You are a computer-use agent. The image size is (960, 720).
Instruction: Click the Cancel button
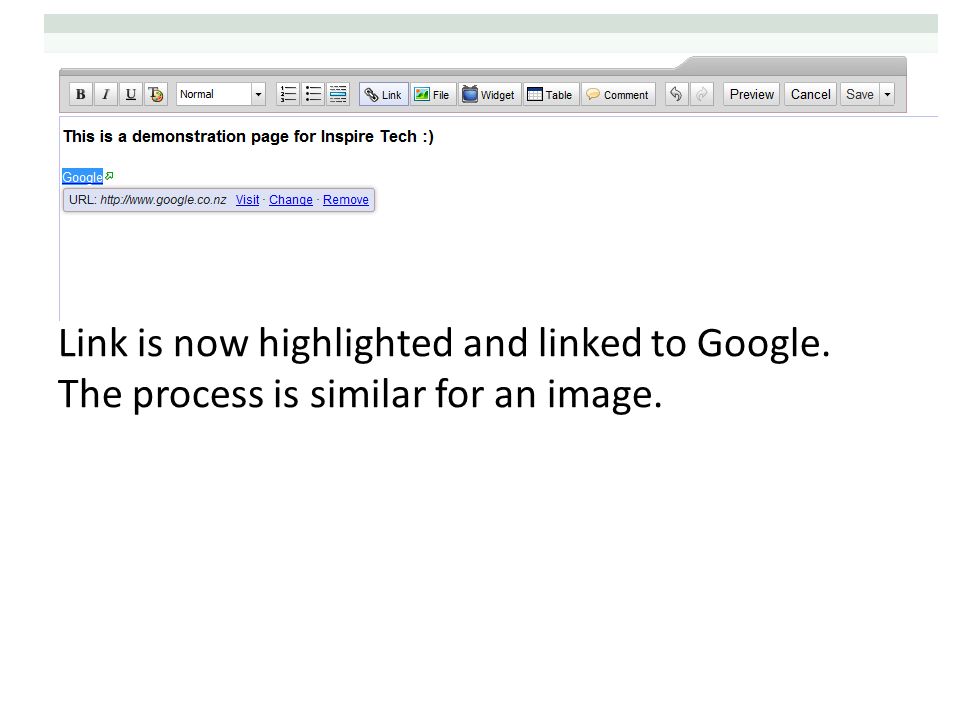[810, 94]
